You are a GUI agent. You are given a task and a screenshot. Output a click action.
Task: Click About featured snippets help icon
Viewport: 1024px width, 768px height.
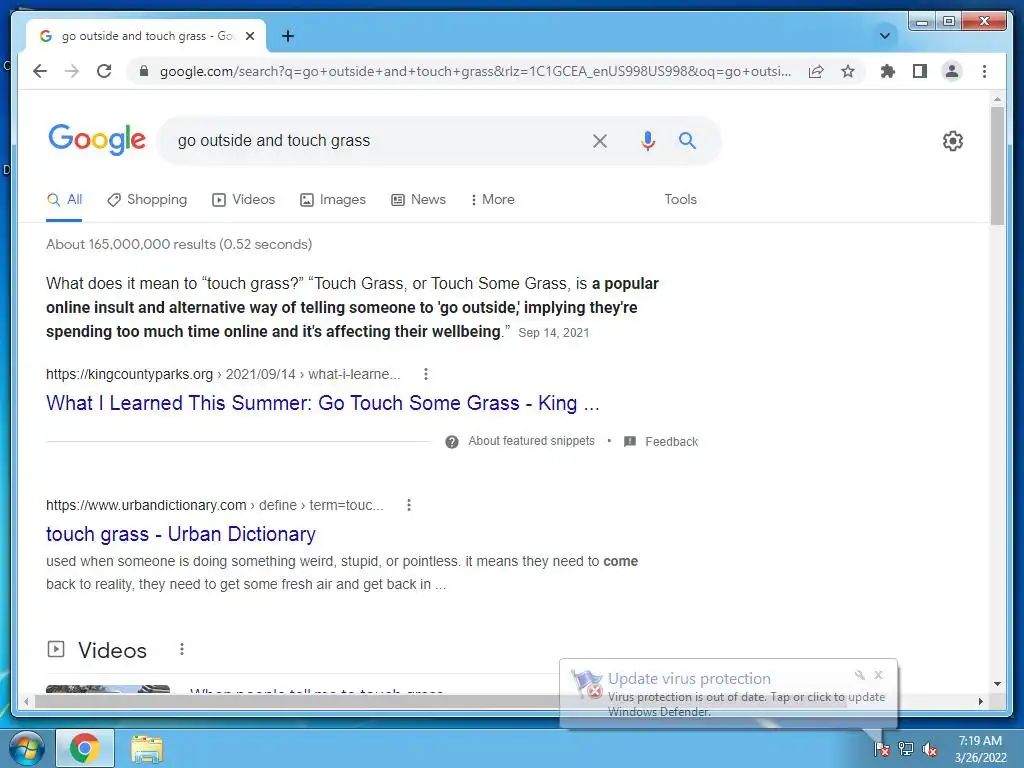tap(452, 442)
